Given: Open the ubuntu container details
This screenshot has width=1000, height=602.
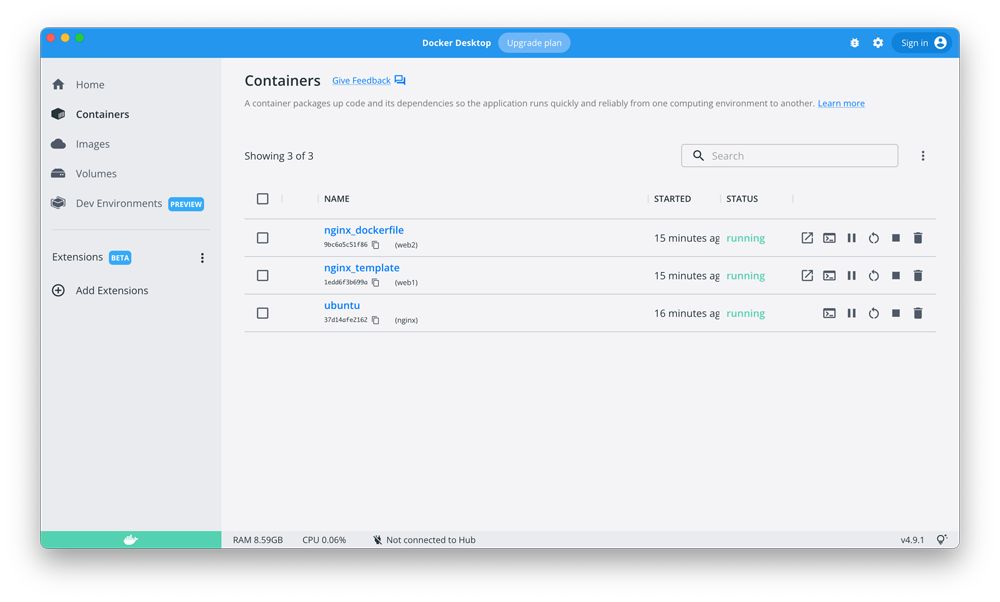Looking at the screenshot, I should 342,305.
